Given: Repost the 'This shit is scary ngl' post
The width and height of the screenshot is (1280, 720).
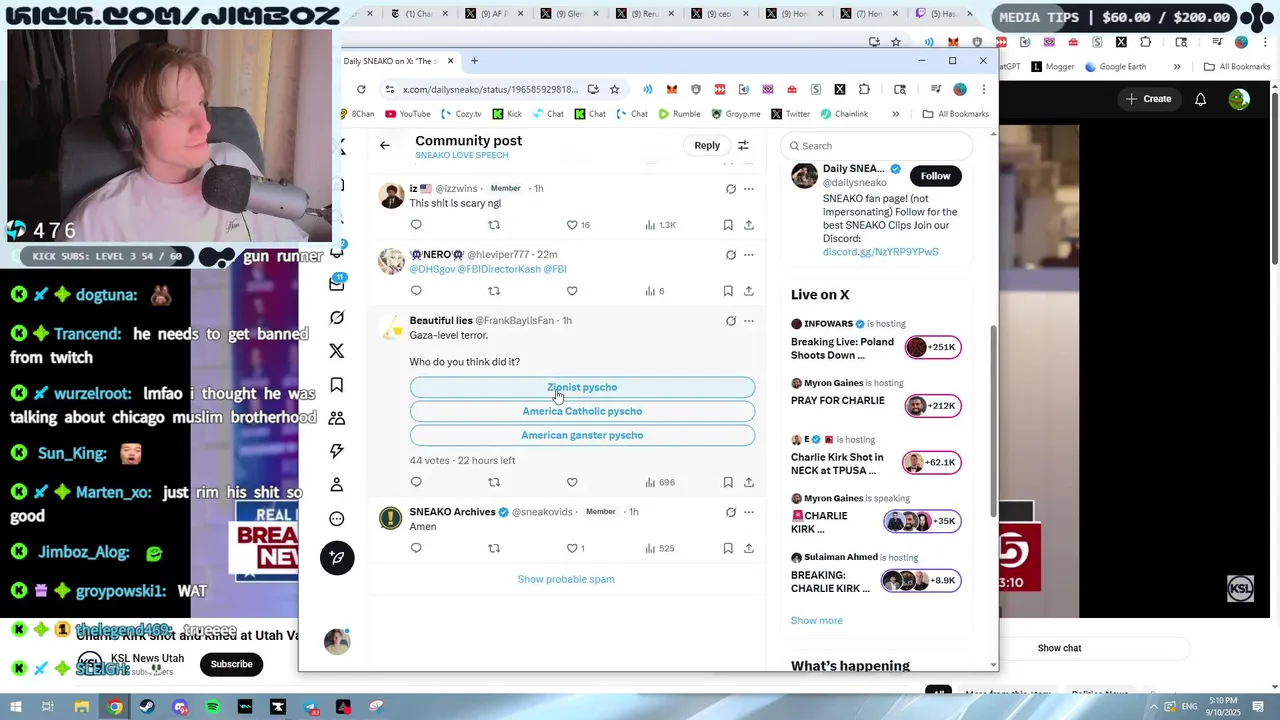Looking at the screenshot, I should click(x=494, y=225).
